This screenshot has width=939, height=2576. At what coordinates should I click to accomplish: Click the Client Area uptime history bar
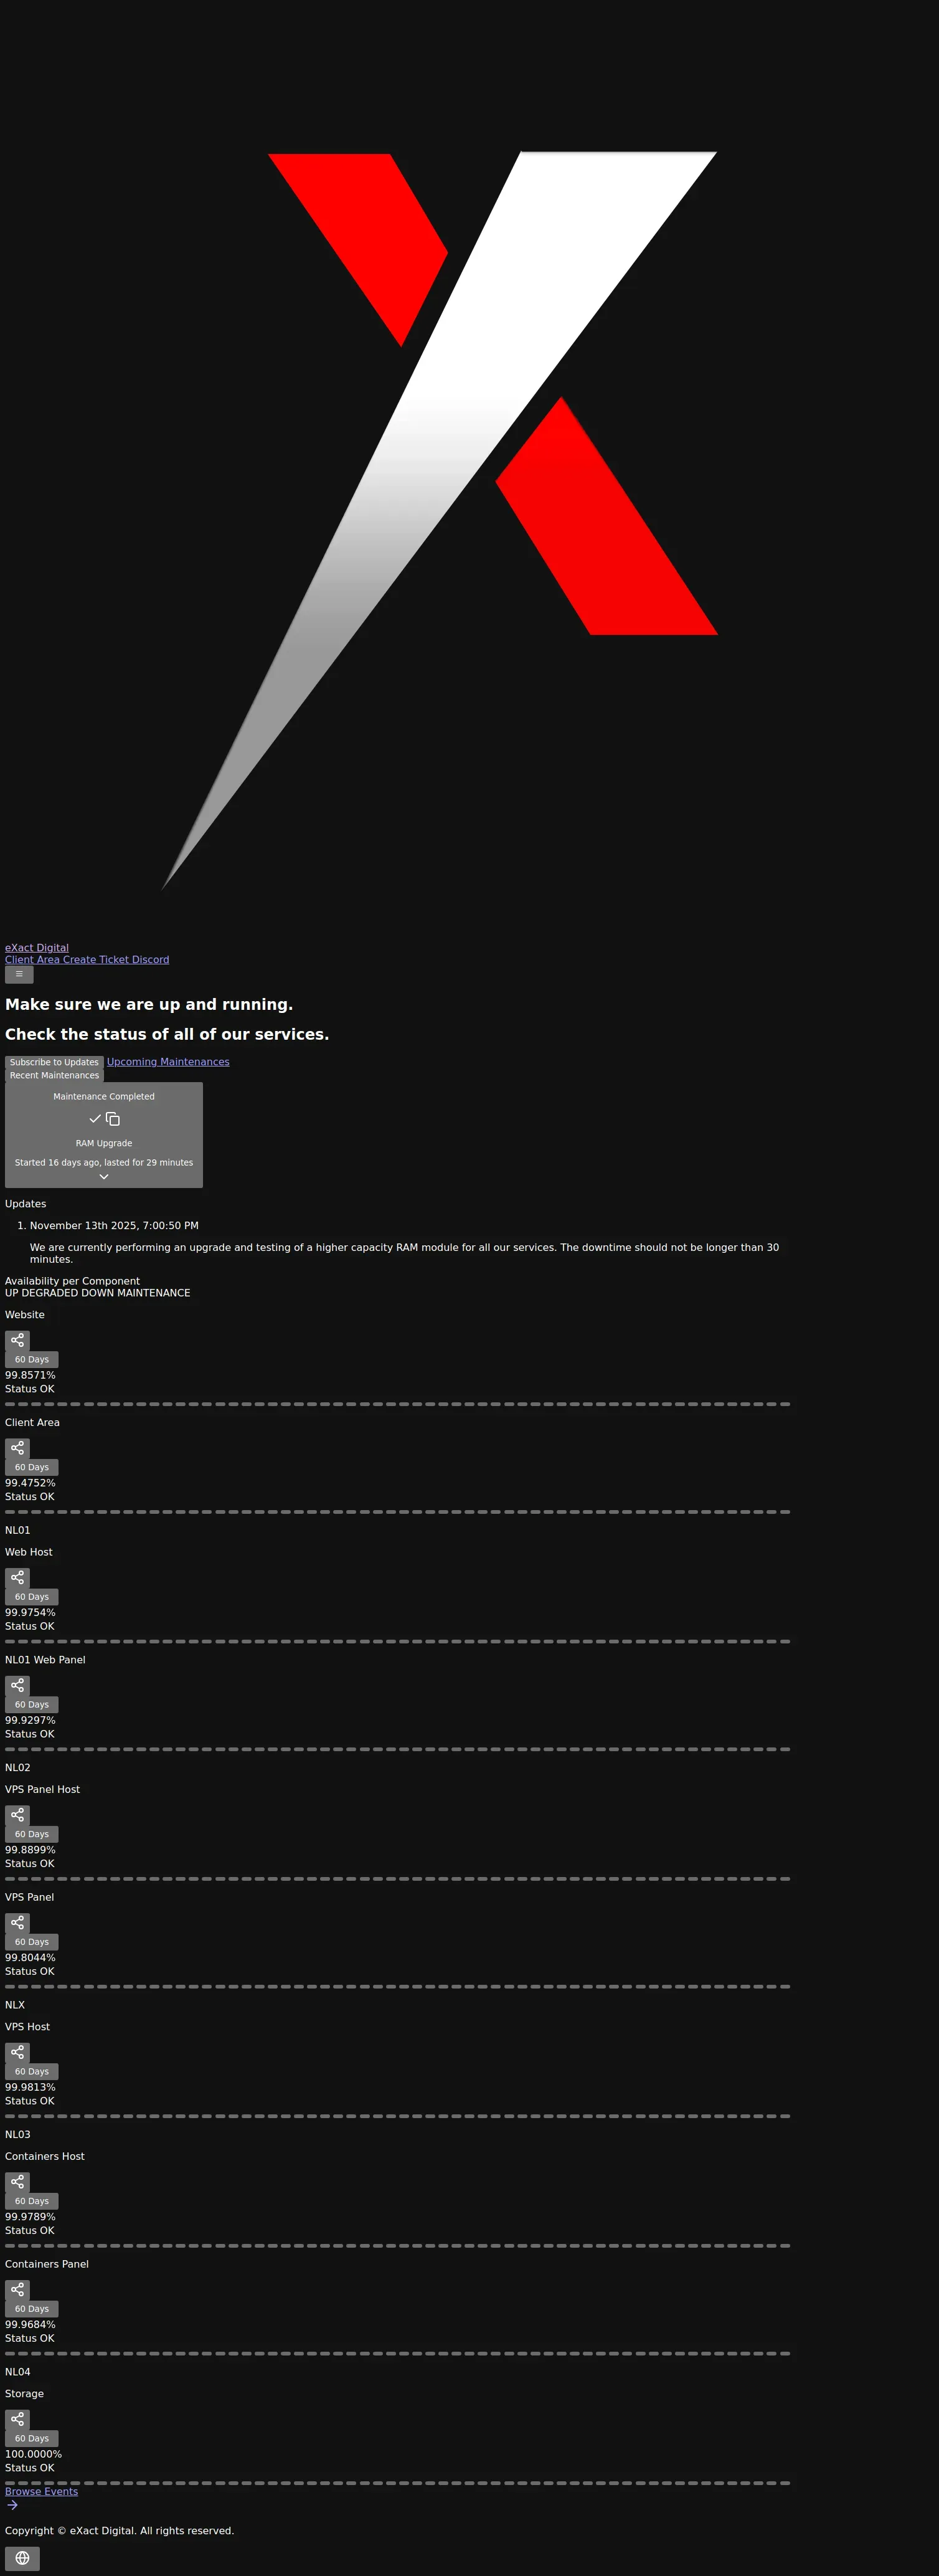397,1512
